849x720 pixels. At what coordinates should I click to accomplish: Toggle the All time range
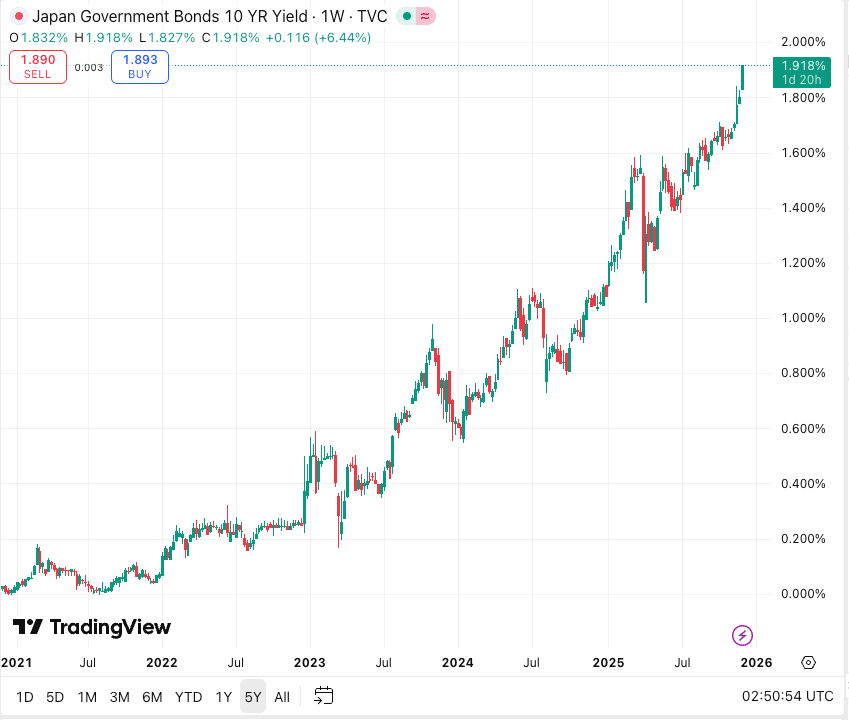coord(282,696)
